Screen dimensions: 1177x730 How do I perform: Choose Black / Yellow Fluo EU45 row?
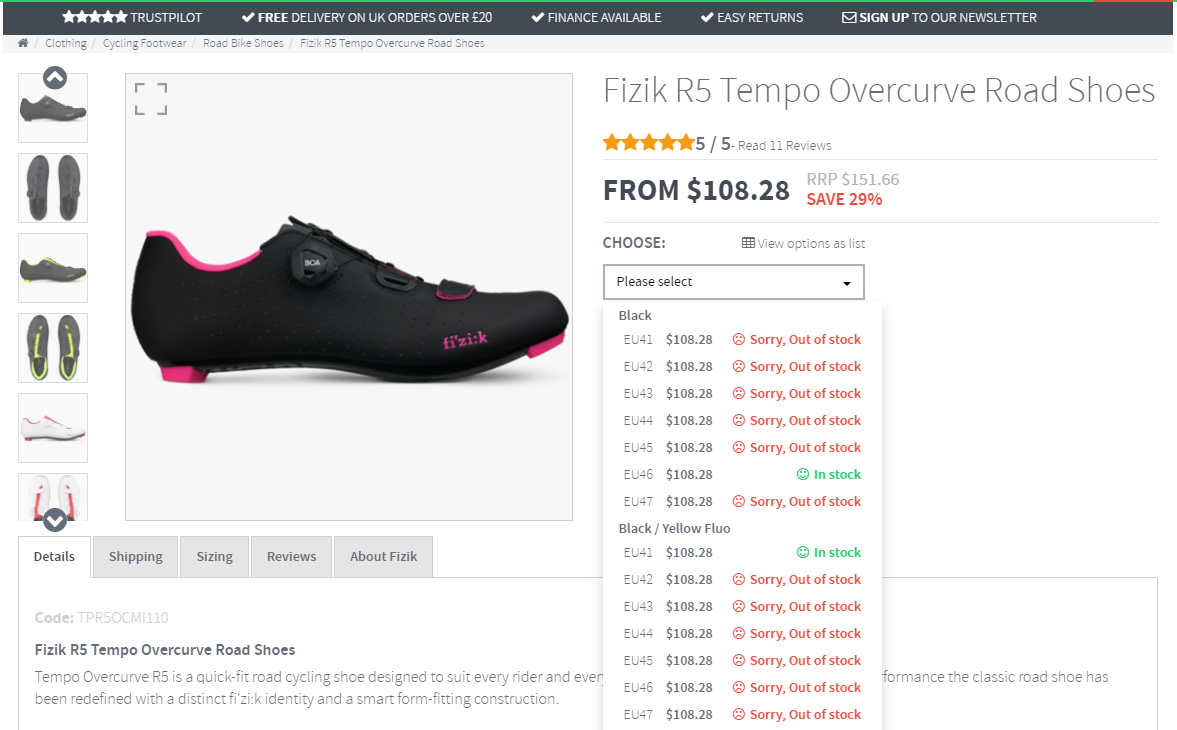tap(742, 660)
